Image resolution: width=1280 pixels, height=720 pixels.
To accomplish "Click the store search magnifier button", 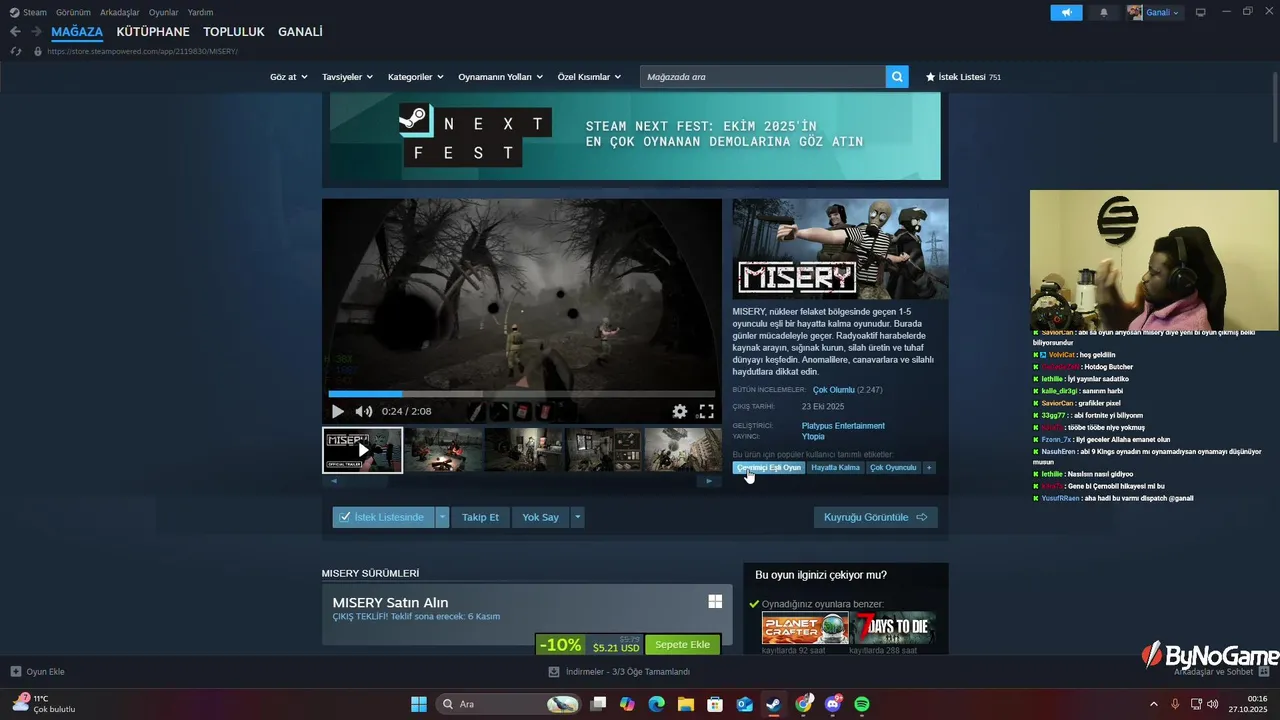I will tap(897, 77).
